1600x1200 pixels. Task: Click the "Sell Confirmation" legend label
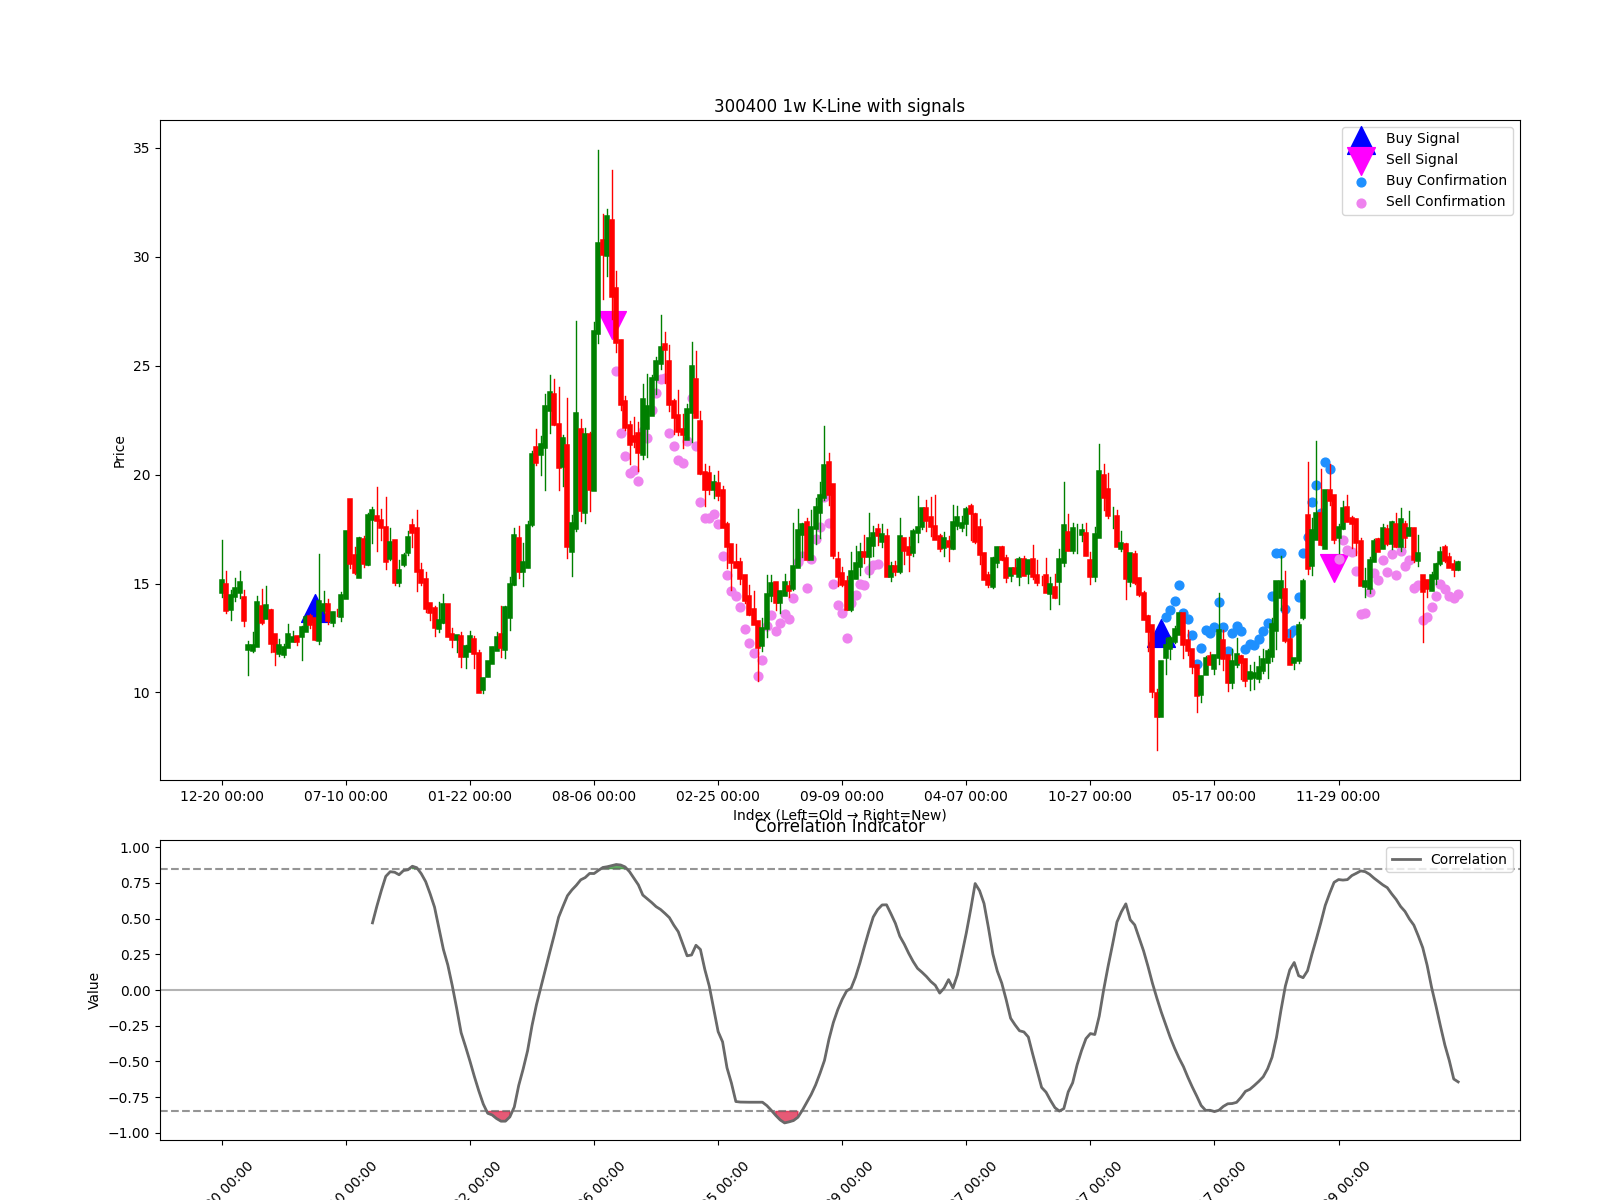(x=1445, y=202)
